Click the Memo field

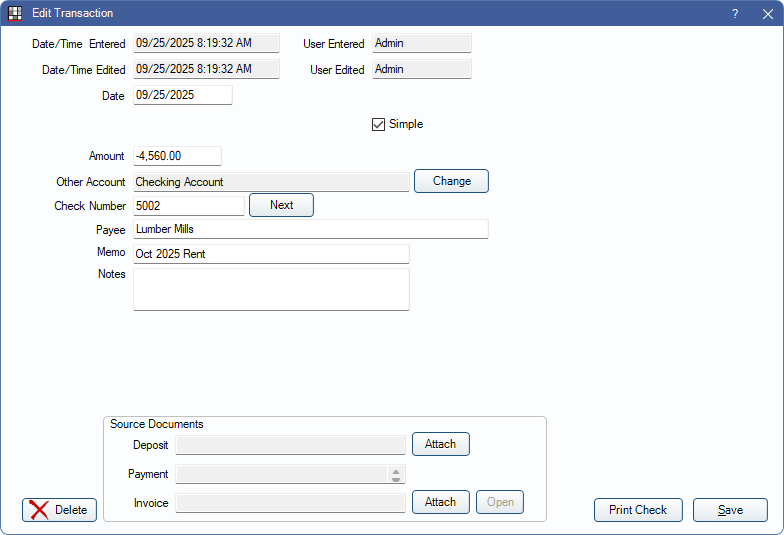click(x=271, y=254)
